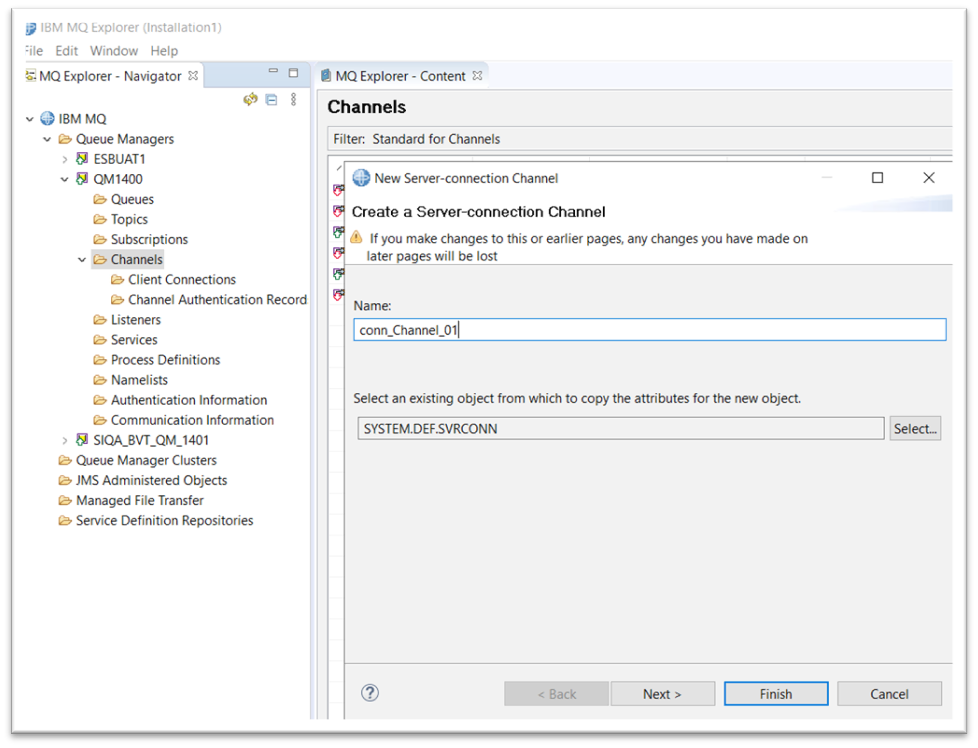The height and width of the screenshot is (748, 978).
Task: Click Finish to create the channel
Action: (x=776, y=693)
